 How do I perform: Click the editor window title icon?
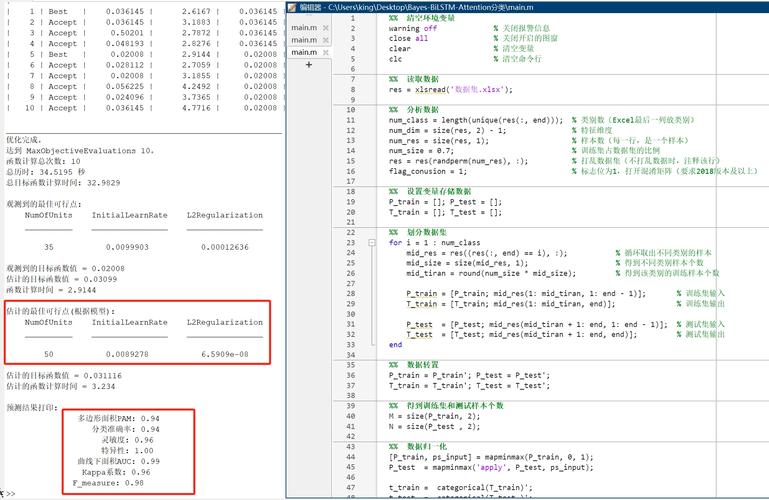click(293, 7)
